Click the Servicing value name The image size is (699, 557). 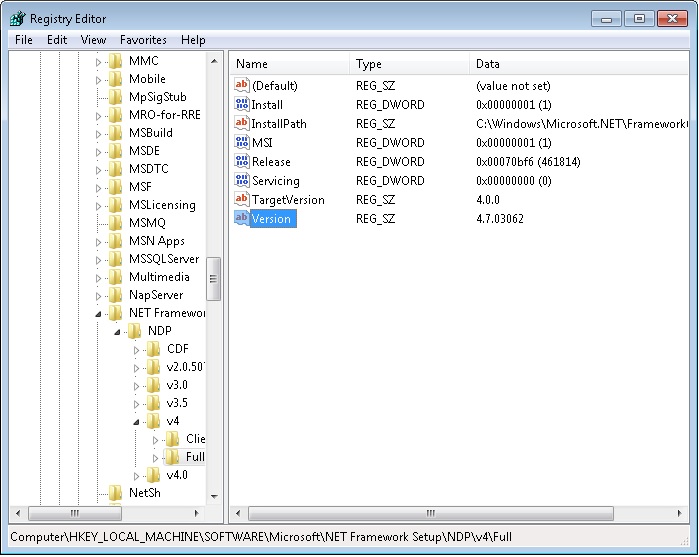point(275,181)
